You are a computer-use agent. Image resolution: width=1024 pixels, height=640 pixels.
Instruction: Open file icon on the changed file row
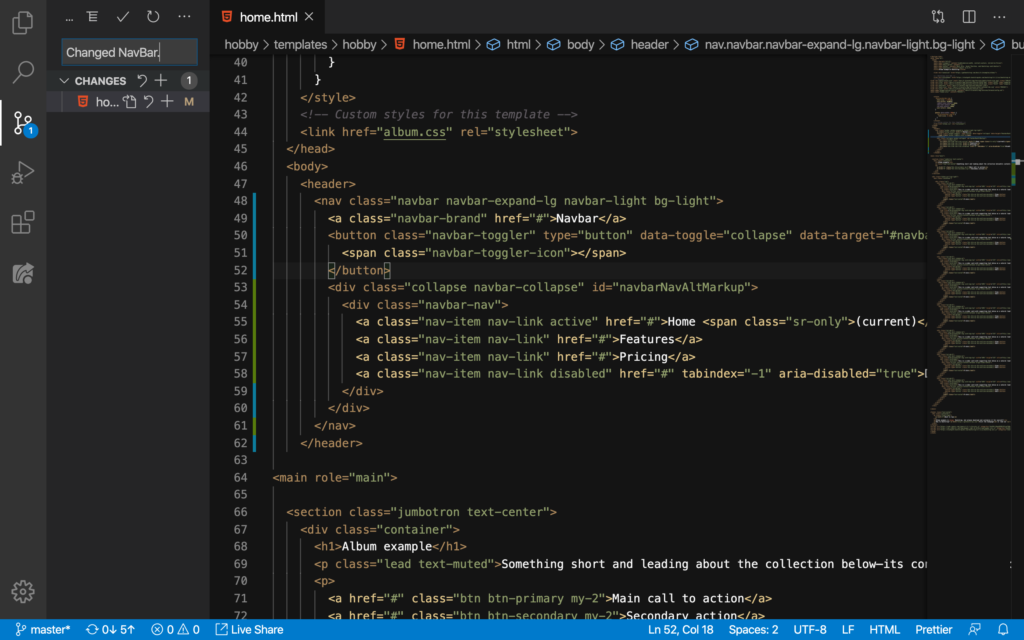pos(130,102)
